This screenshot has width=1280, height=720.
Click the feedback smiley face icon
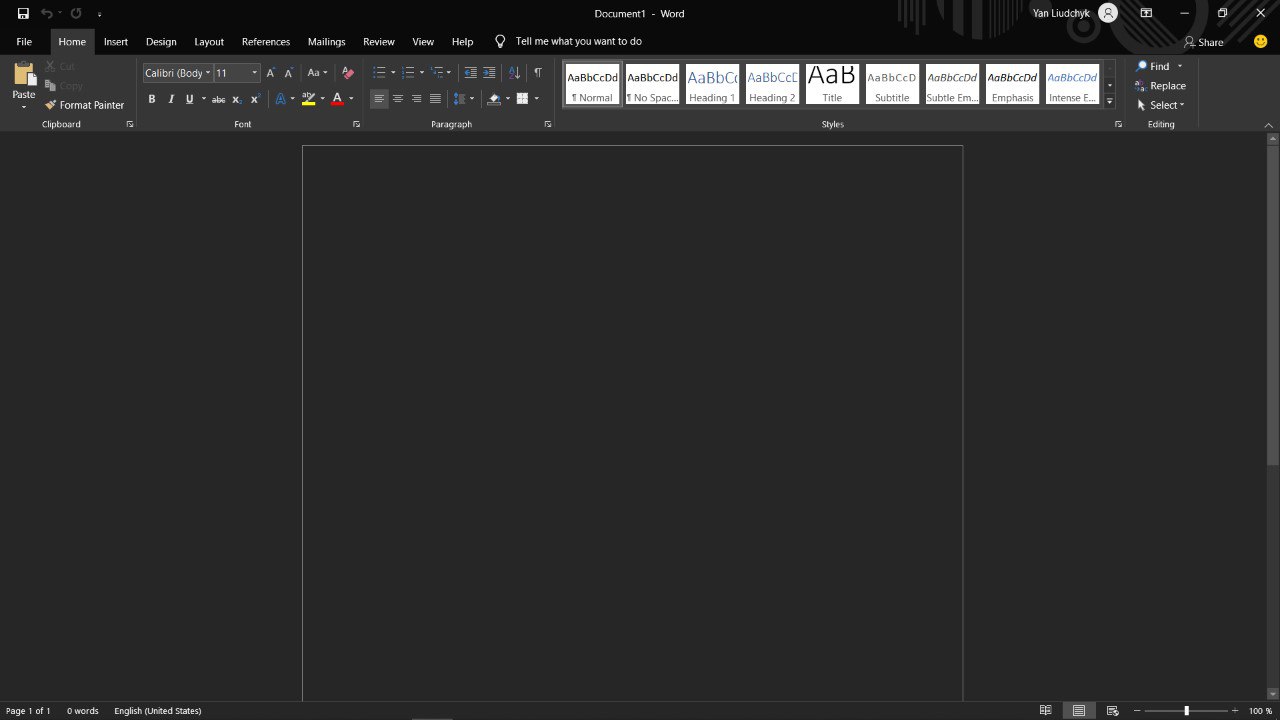[1260, 42]
